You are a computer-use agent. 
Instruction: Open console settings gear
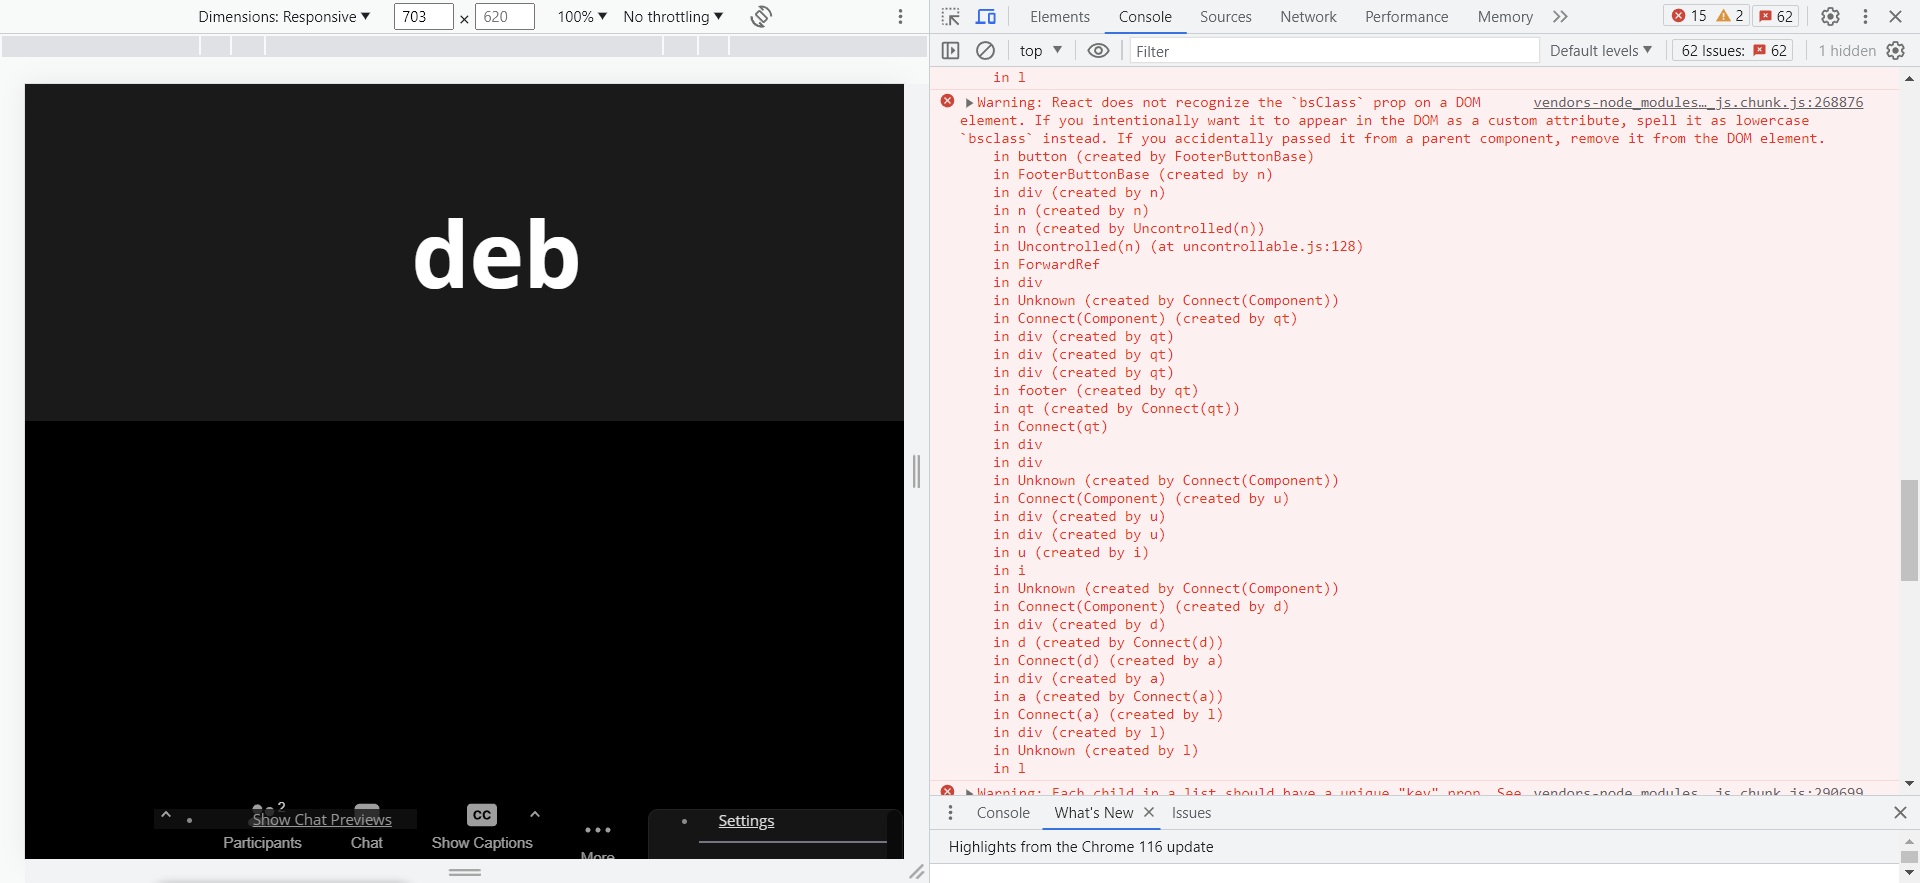pyautogui.click(x=1895, y=50)
